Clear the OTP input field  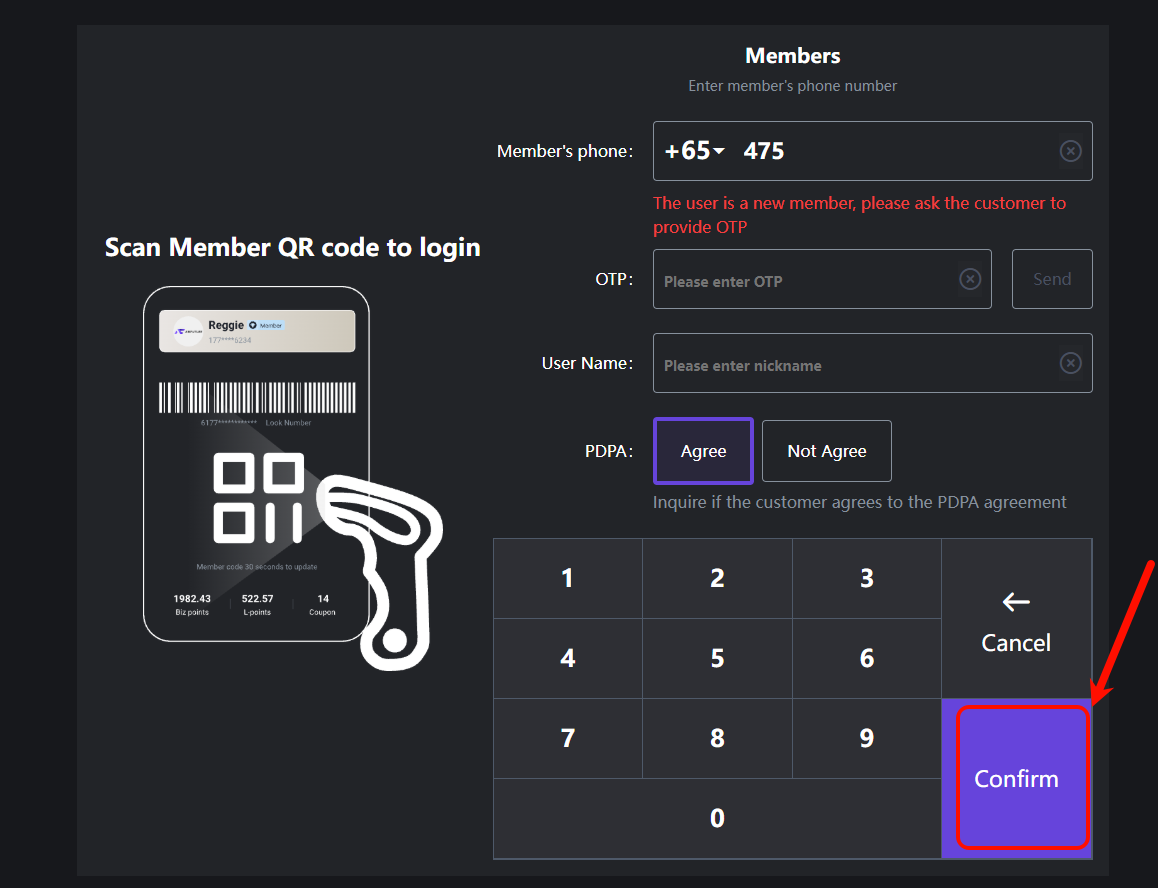point(969,279)
